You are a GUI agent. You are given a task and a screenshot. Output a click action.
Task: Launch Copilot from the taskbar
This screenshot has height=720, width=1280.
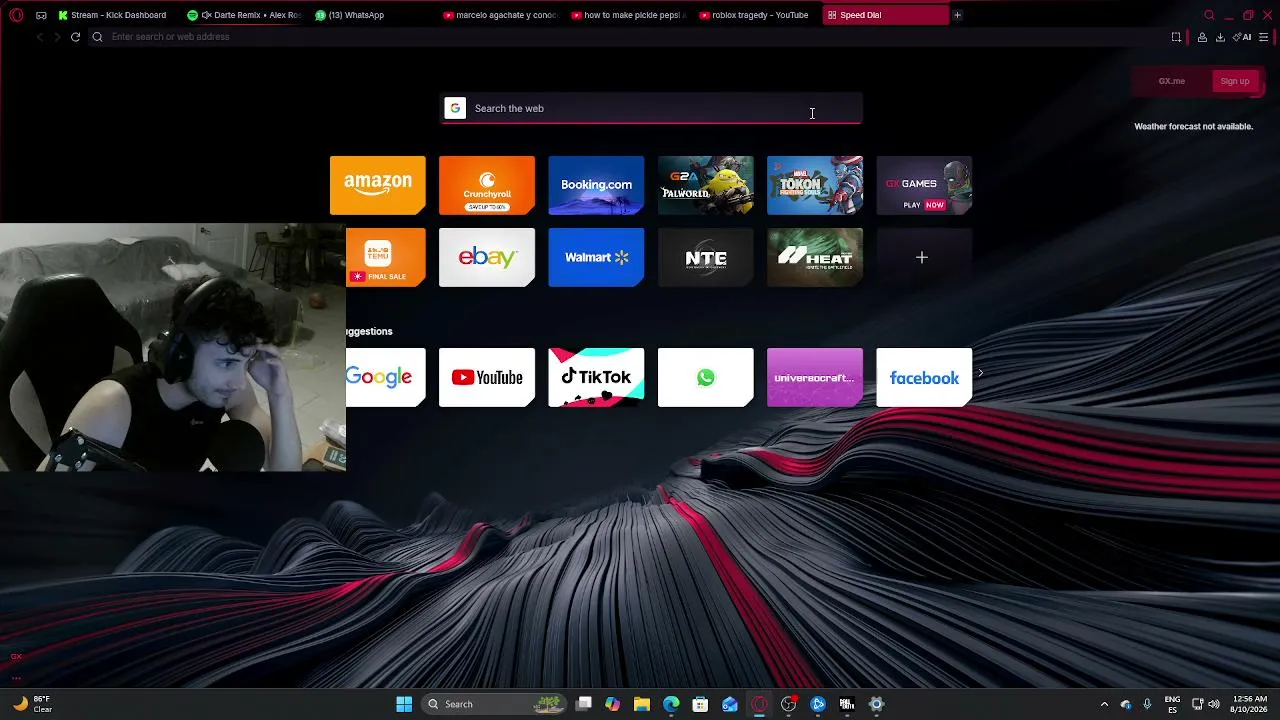(613, 704)
